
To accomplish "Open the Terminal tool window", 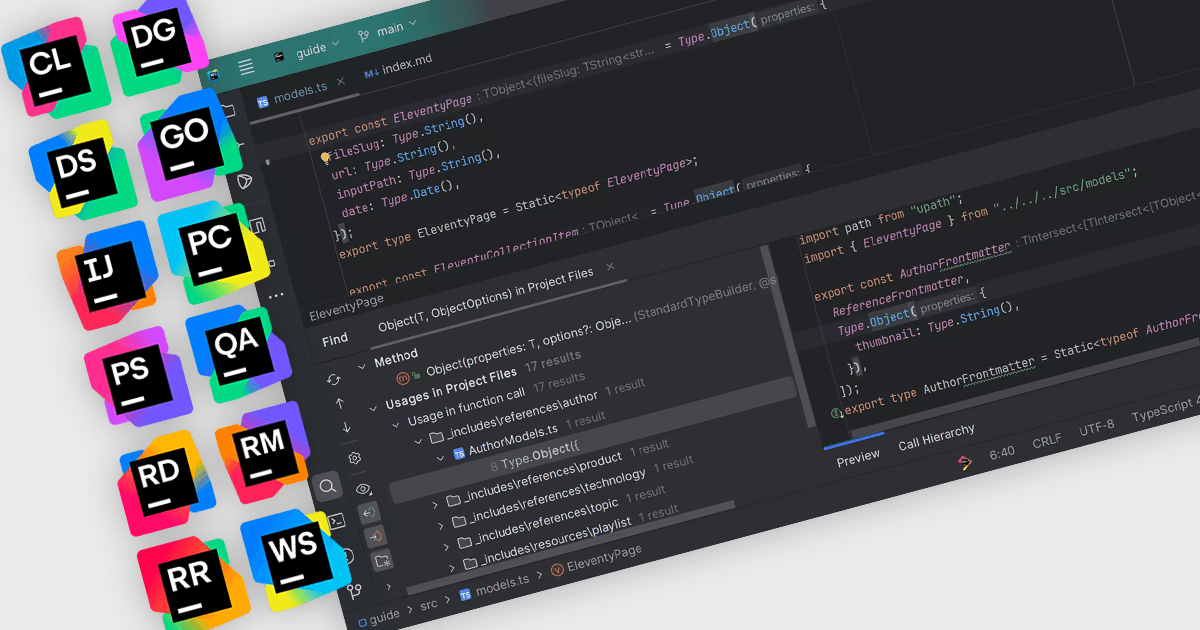I will click(336, 521).
